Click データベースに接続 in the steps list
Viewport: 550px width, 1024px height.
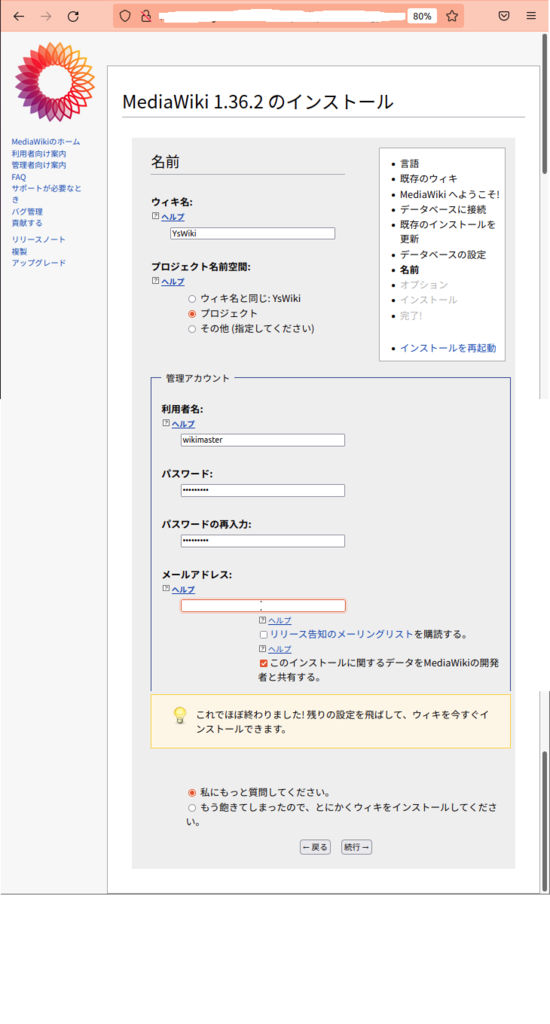[443, 210]
